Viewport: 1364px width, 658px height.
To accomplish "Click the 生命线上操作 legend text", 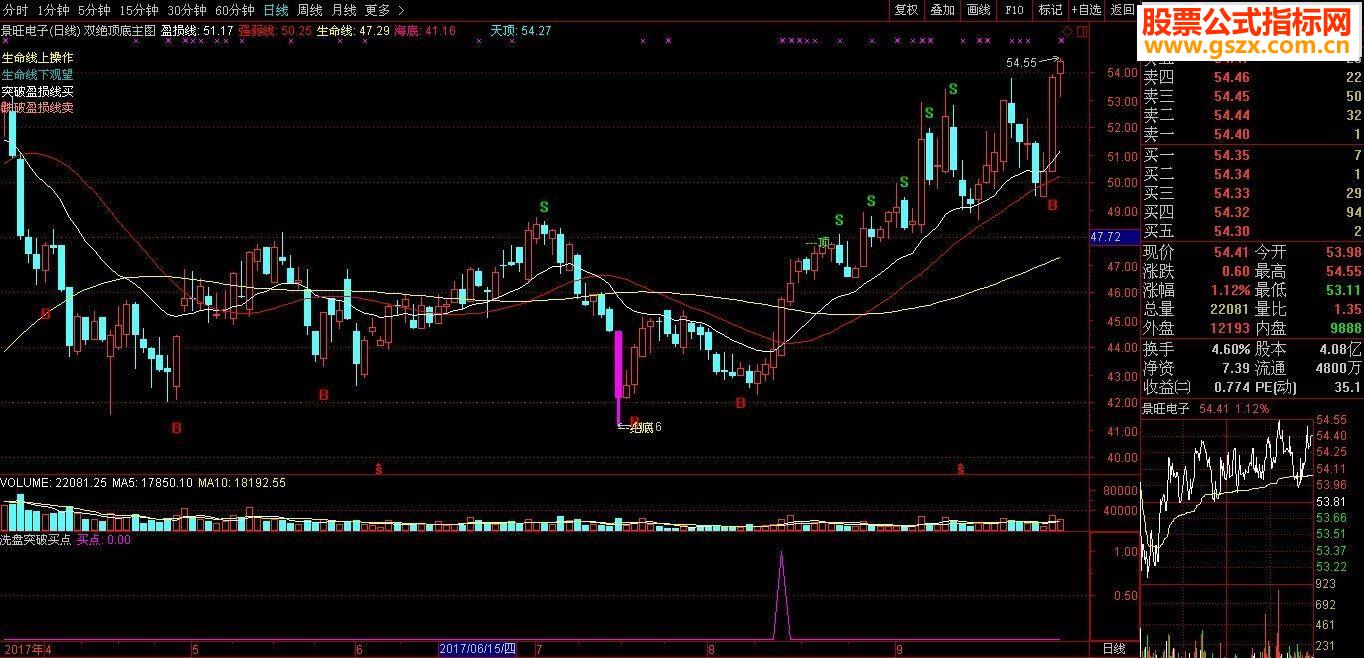I will (37, 58).
